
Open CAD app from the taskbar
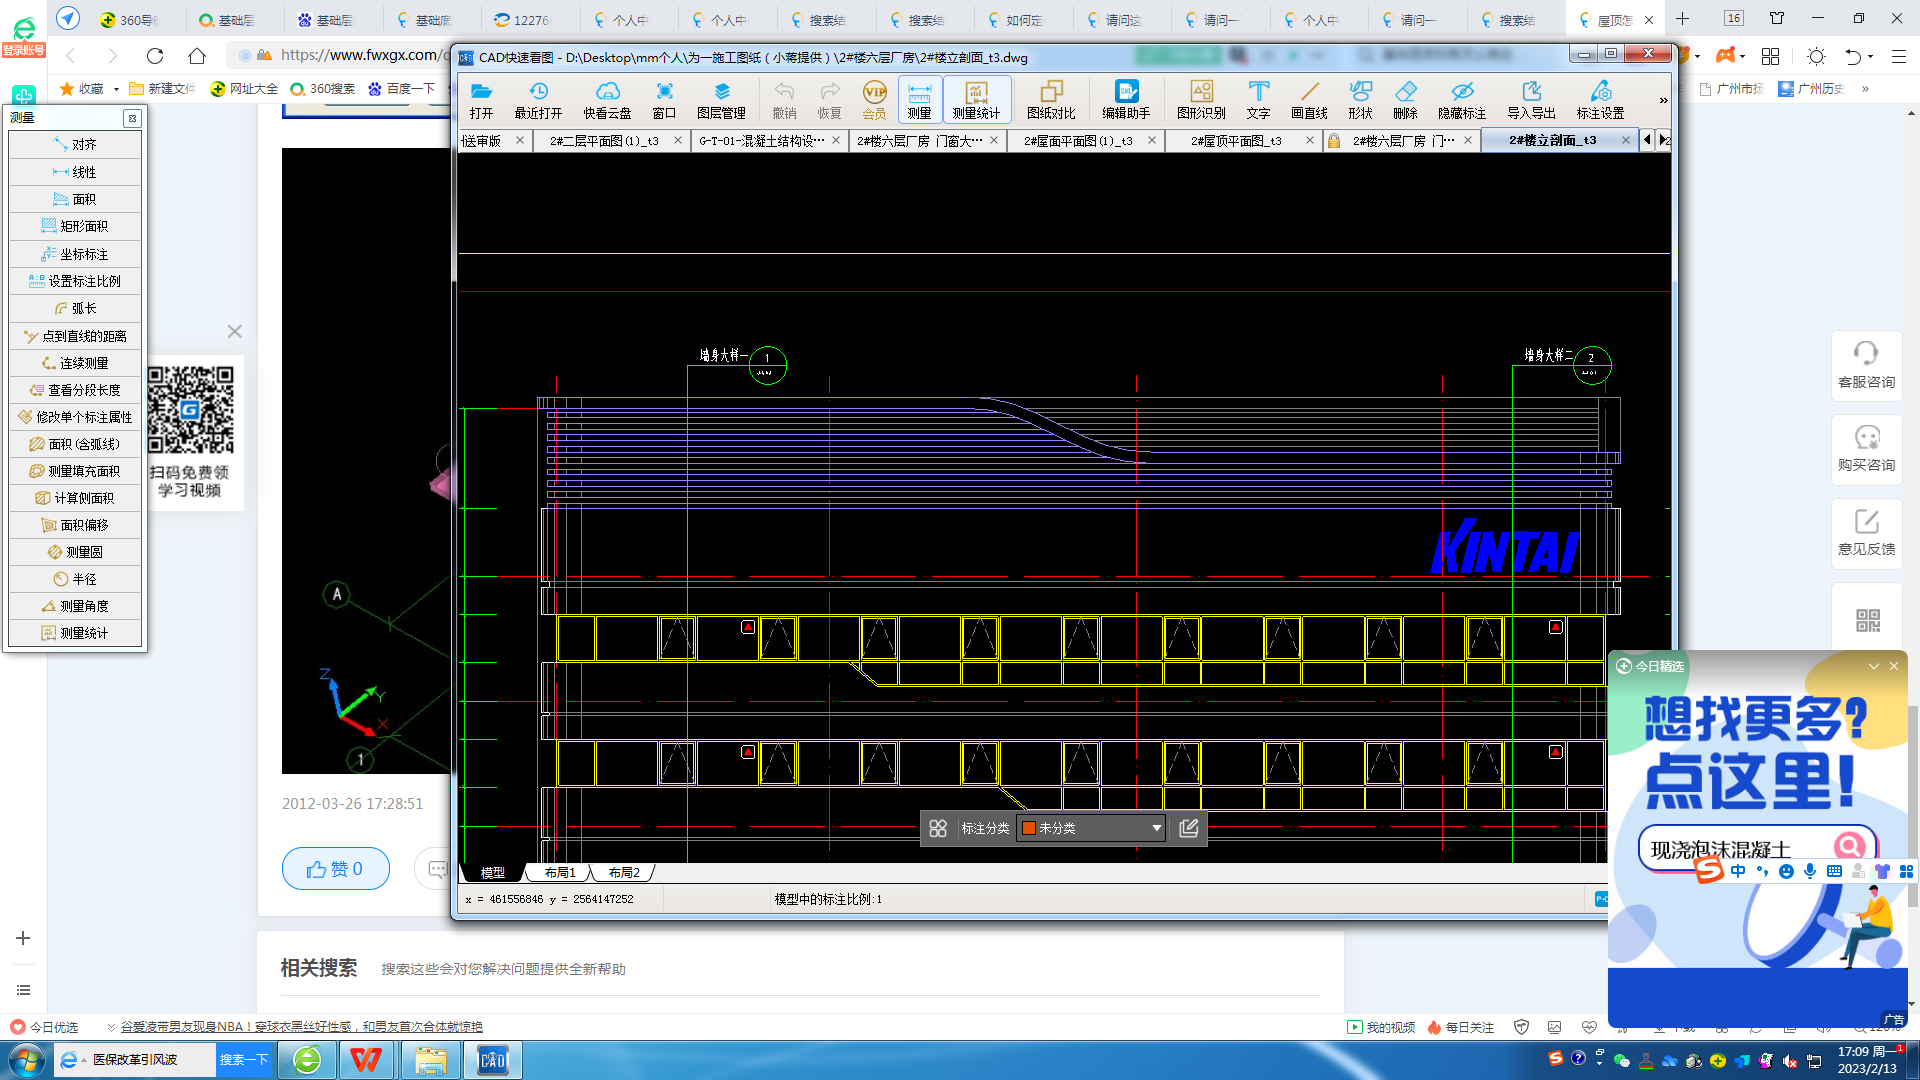click(x=493, y=1059)
